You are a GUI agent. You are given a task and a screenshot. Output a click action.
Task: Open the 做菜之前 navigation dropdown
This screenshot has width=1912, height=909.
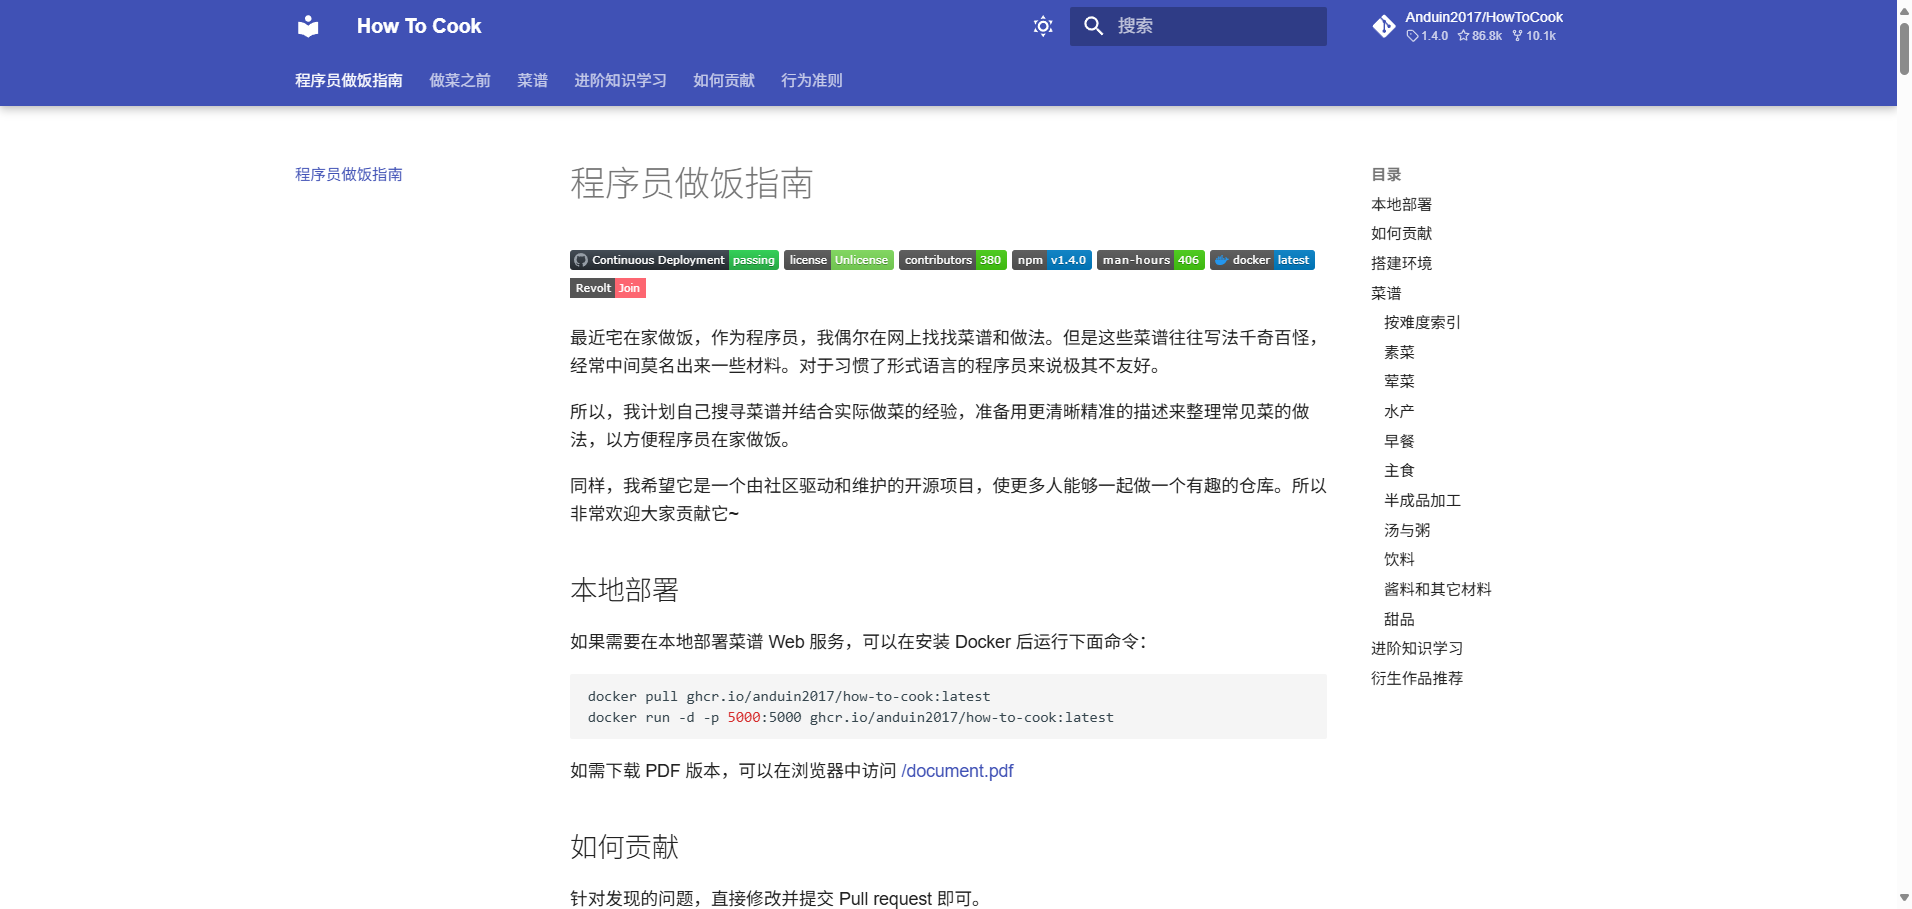point(459,81)
